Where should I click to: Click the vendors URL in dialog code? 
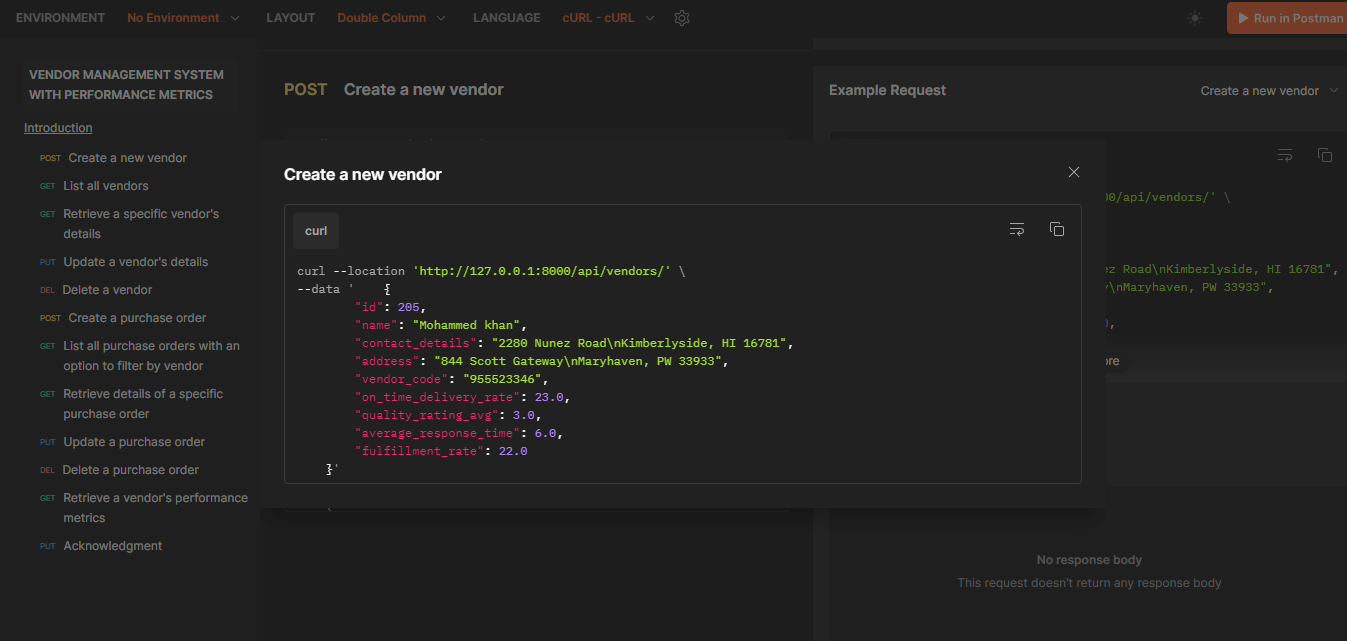point(541,271)
